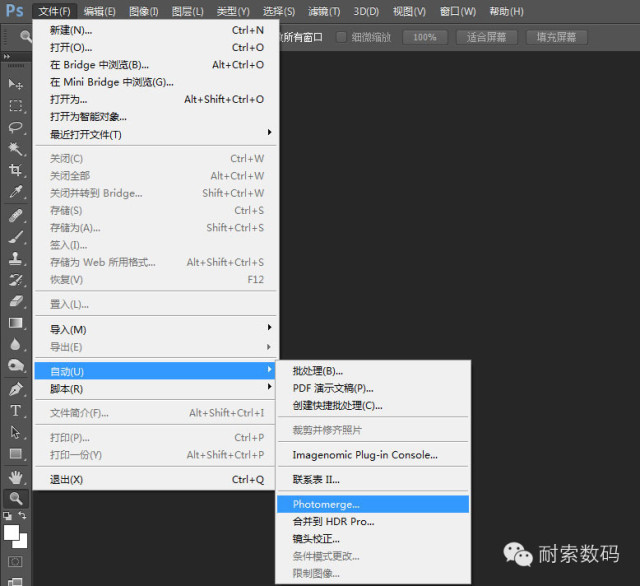
Task: Open the 滤镜(T) menu
Action: pyautogui.click(x=324, y=11)
